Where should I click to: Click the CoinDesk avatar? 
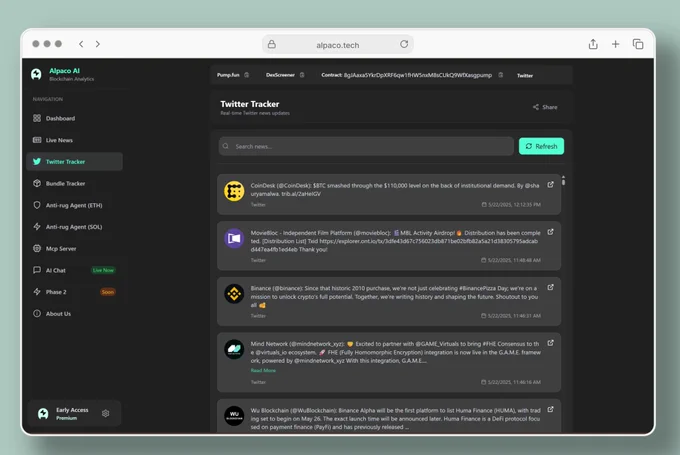[234, 191]
